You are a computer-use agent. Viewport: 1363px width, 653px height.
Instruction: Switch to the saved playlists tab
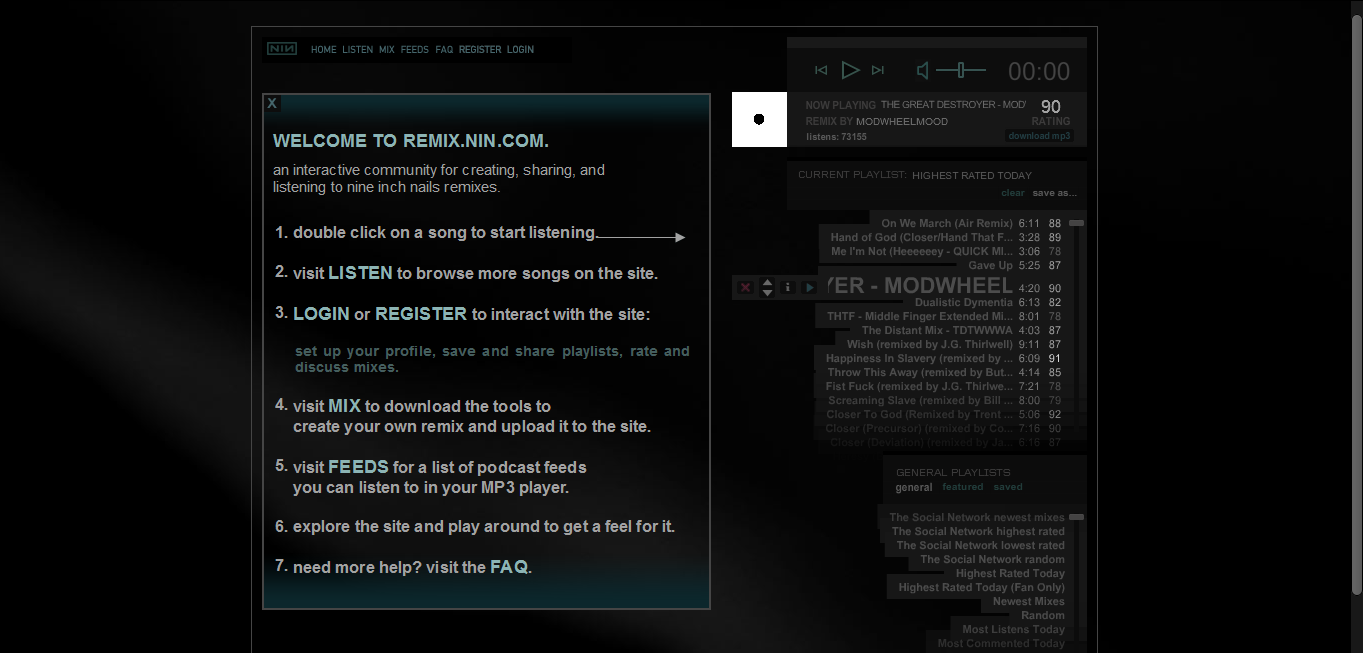pos(1008,487)
